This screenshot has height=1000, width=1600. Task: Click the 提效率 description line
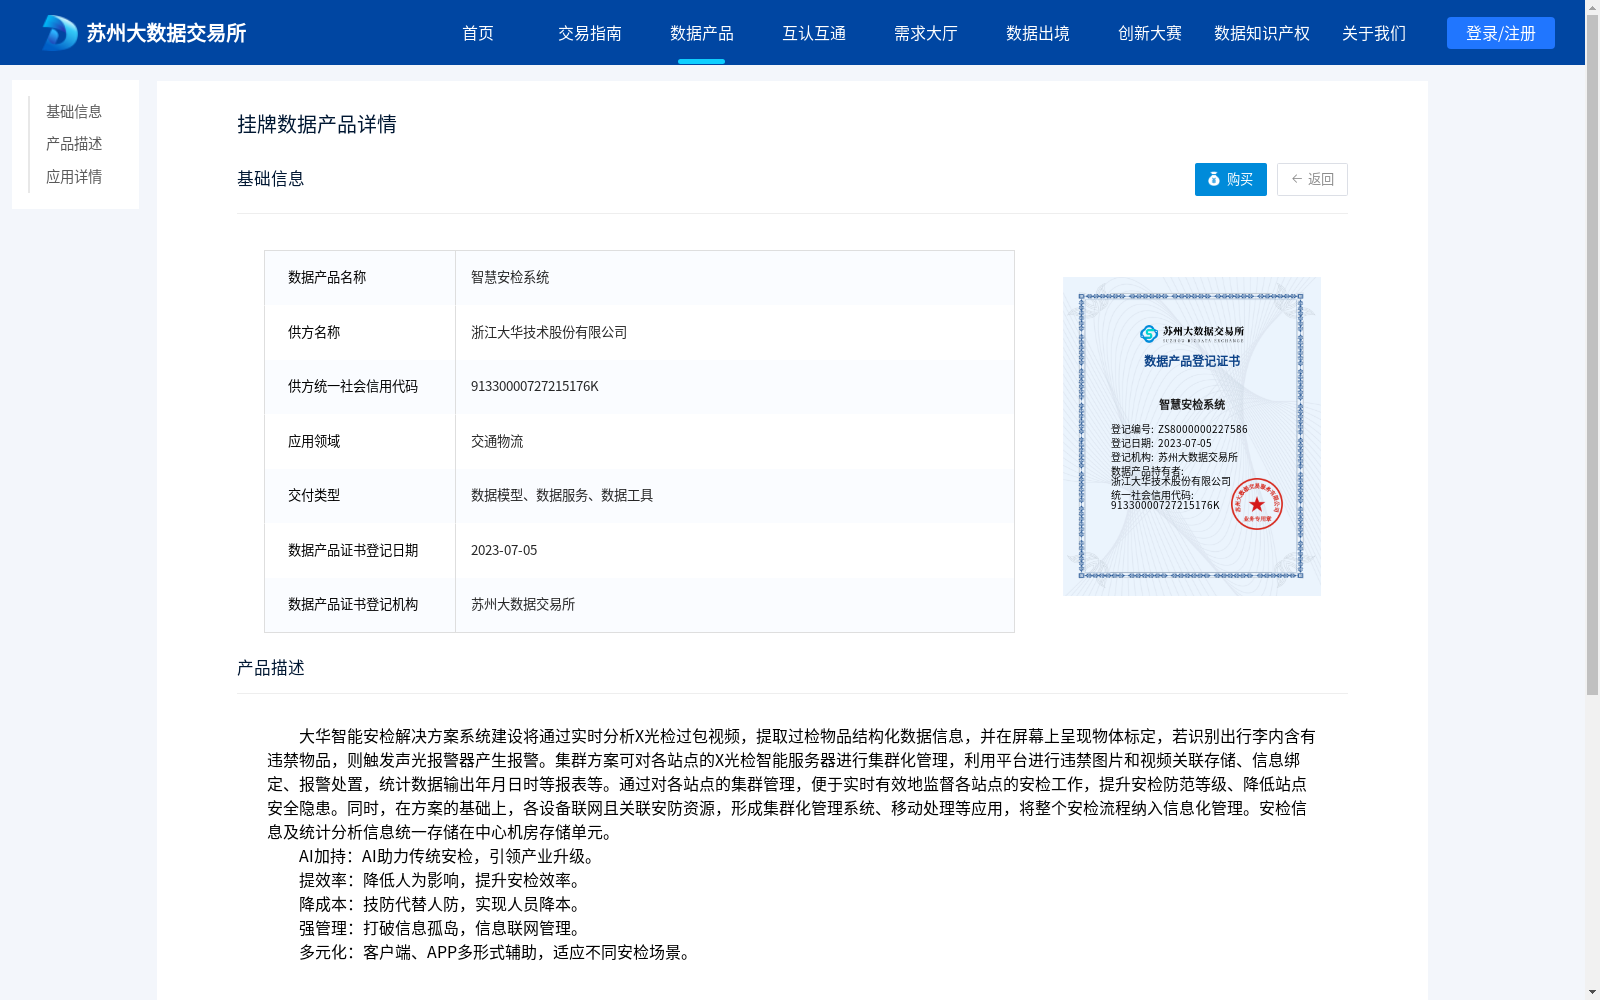pyautogui.click(x=443, y=880)
